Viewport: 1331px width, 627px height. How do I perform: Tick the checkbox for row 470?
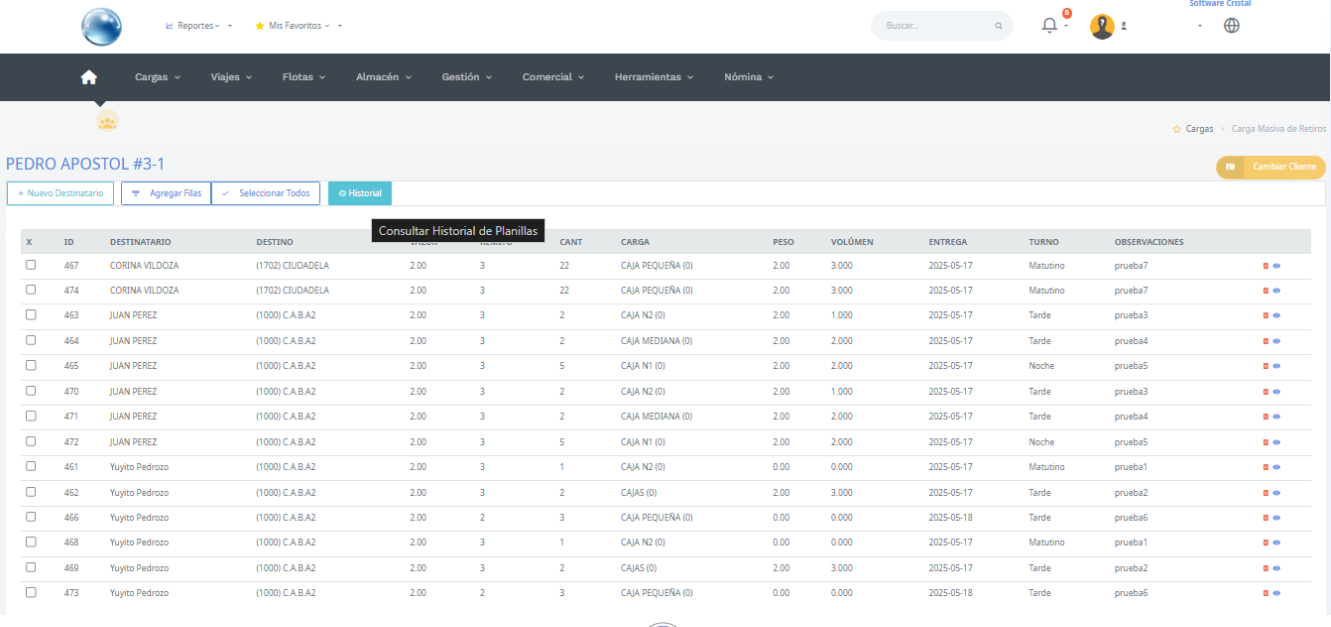pyautogui.click(x=31, y=391)
